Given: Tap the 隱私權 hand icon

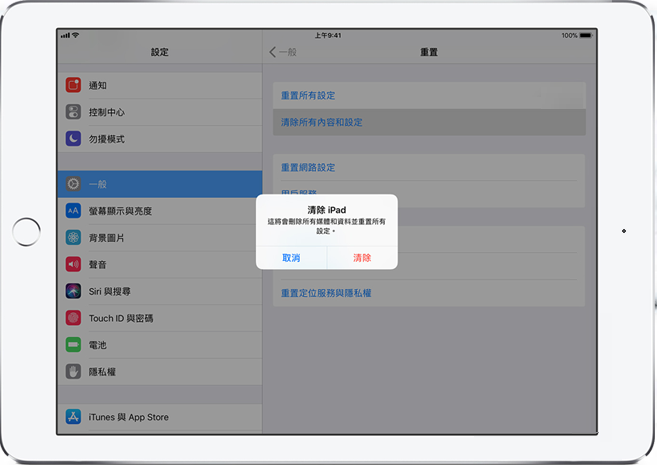Looking at the screenshot, I should 73,372.
